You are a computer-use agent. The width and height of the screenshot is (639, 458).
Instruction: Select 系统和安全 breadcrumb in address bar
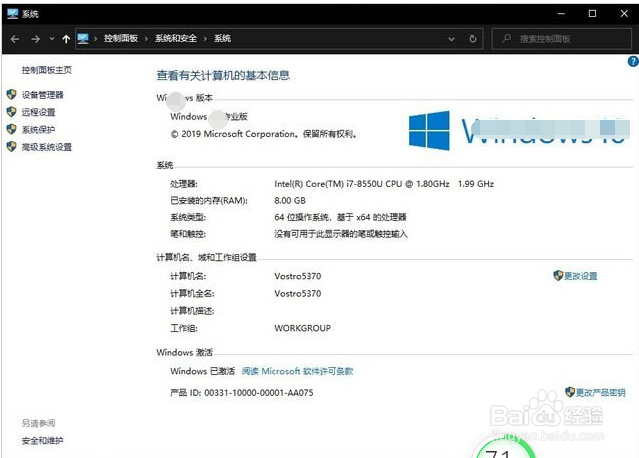coord(176,38)
